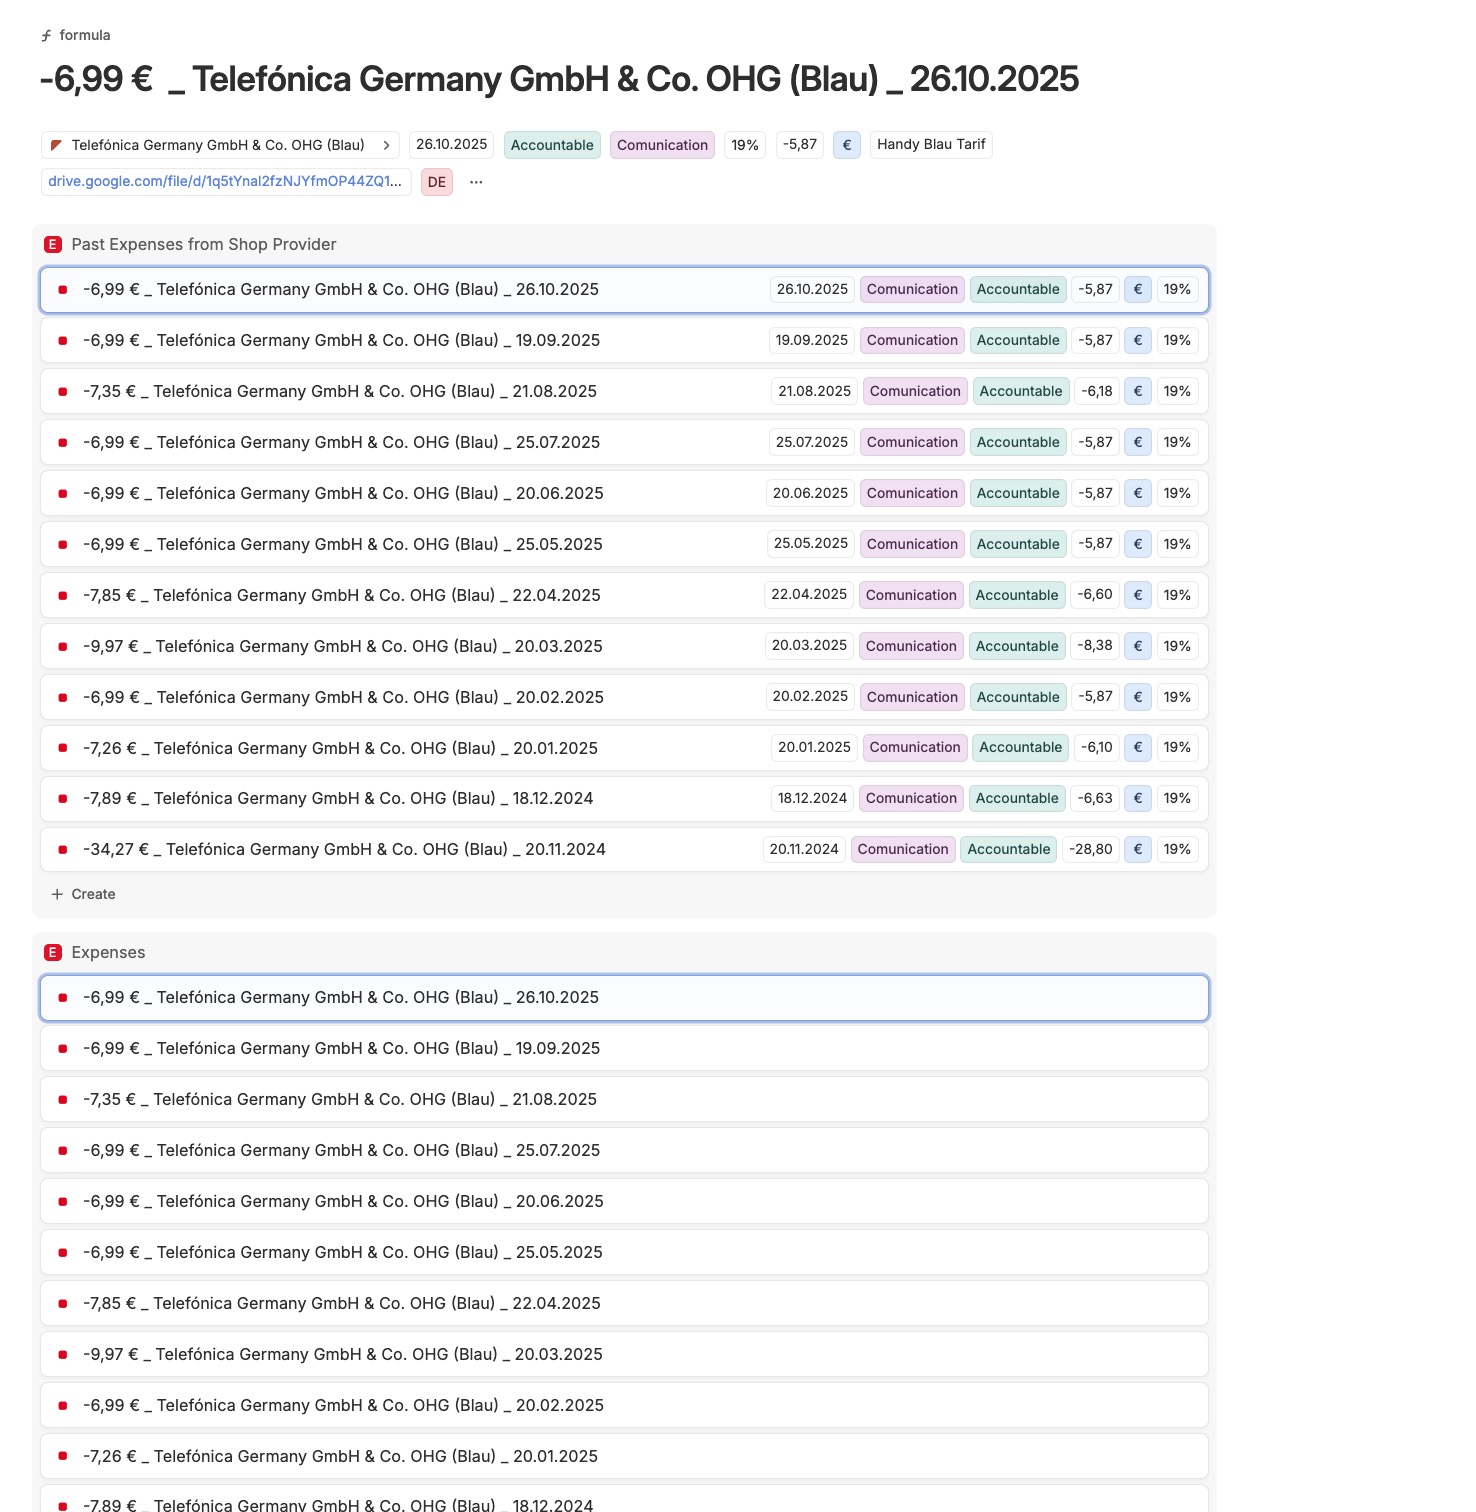The image size is (1476, 1512).
Task: Click the -5,87 net amount in header properties
Action: [x=800, y=145]
